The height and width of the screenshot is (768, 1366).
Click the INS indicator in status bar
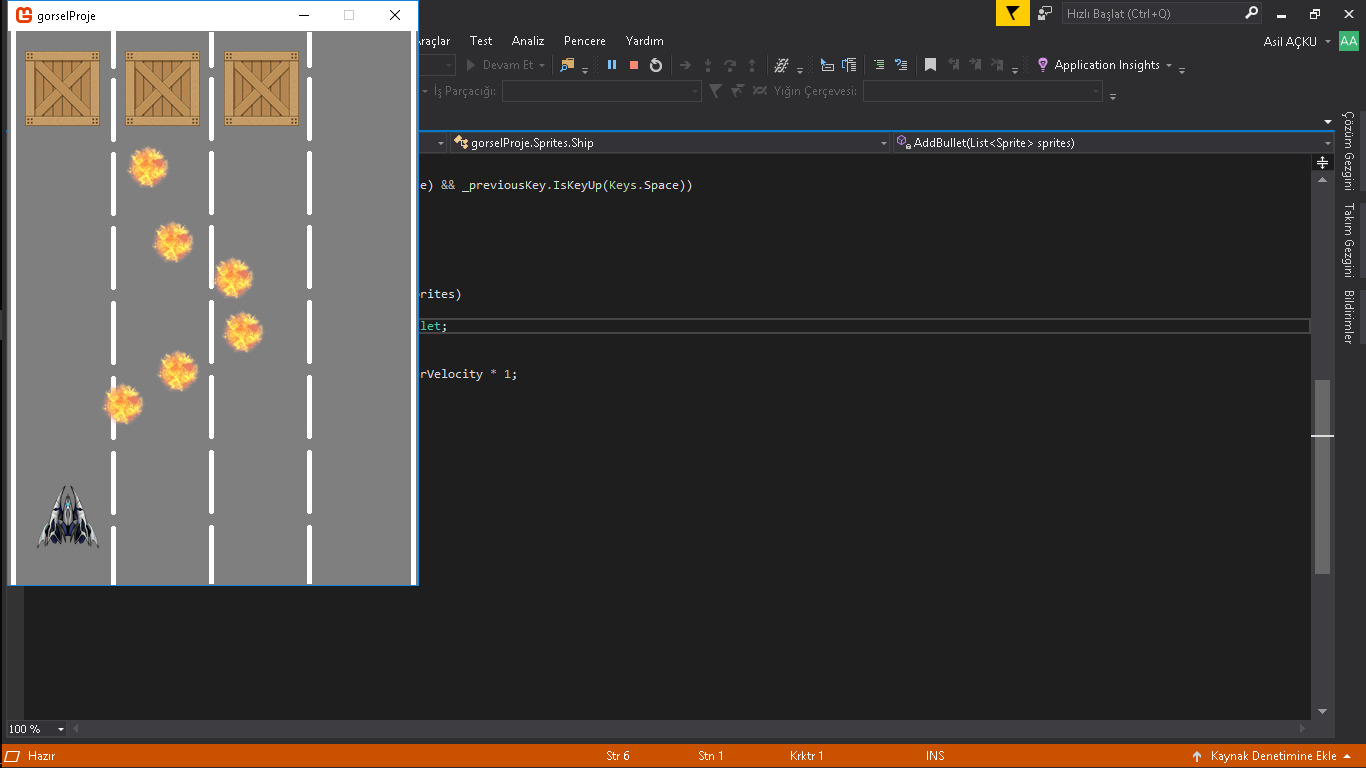point(935,756)
